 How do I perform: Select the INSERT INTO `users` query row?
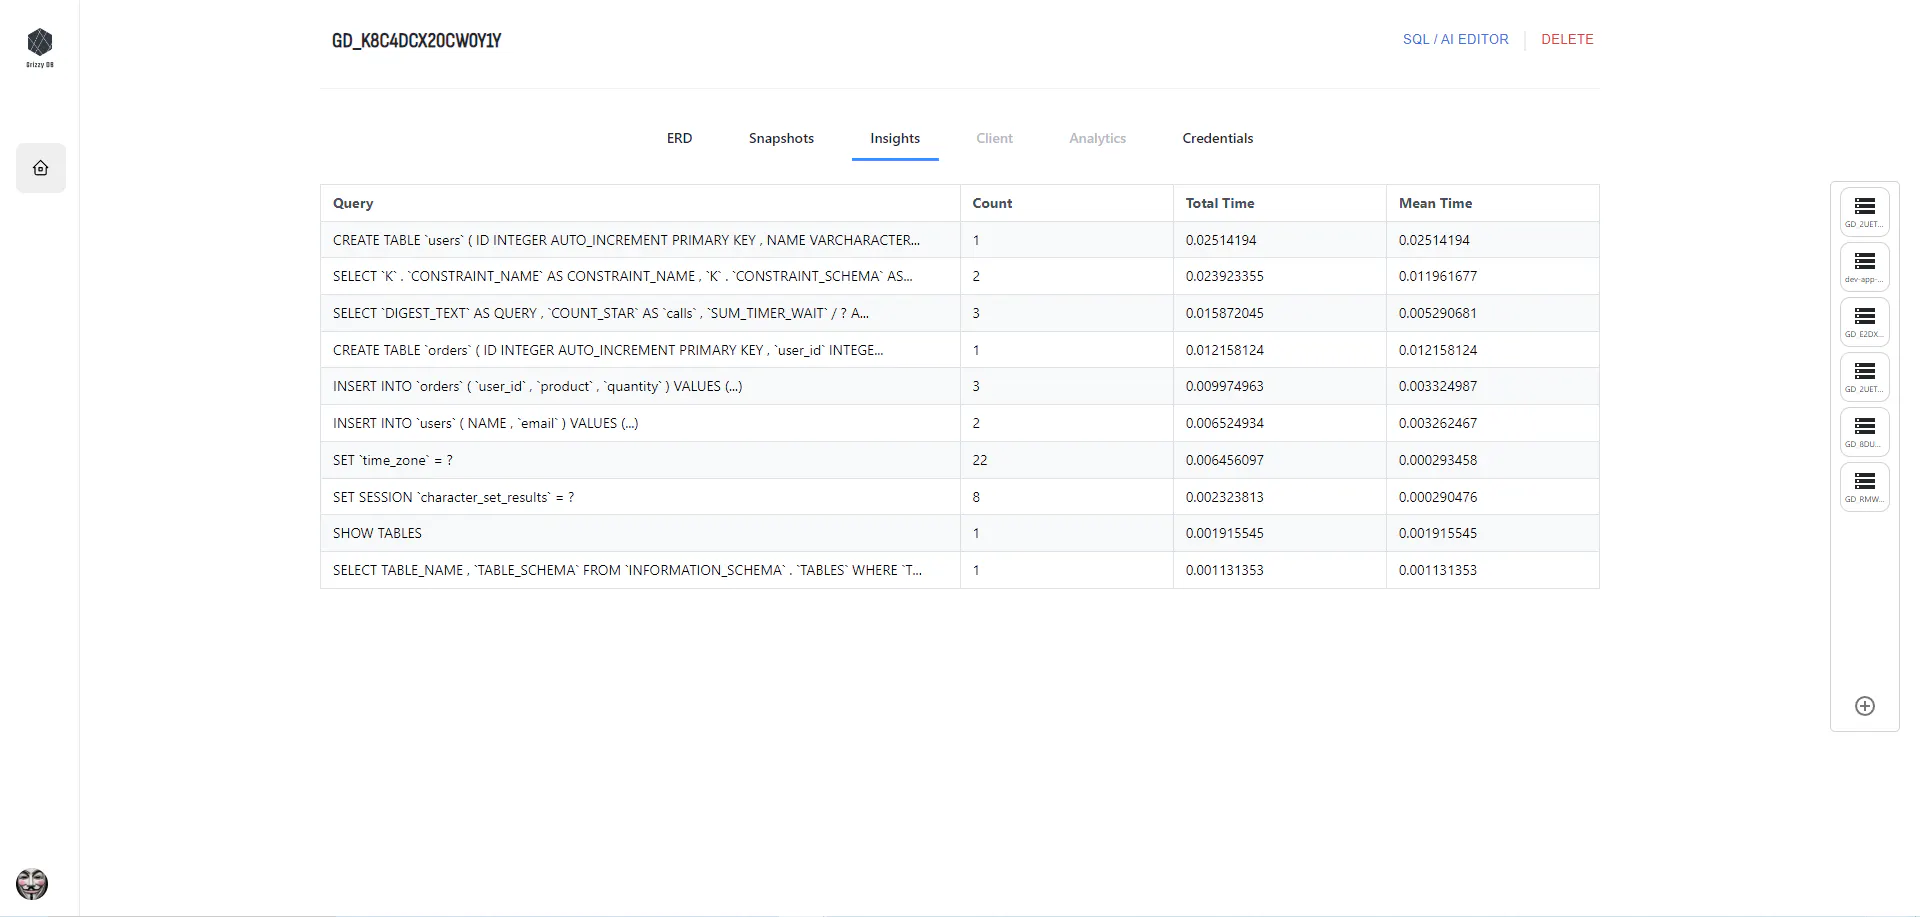coord(960,423)
